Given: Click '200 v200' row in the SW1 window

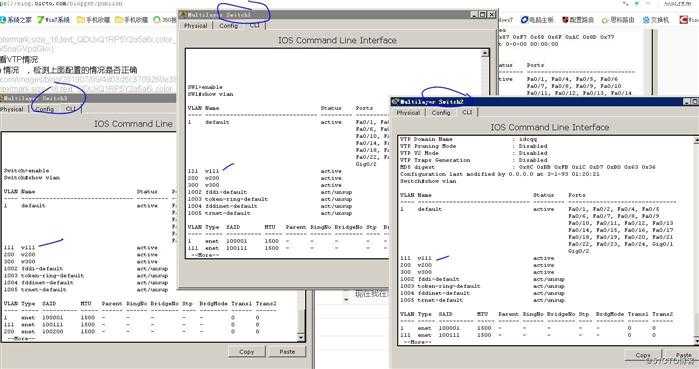Looking at the screenshot, I should [x=265, y=178].
